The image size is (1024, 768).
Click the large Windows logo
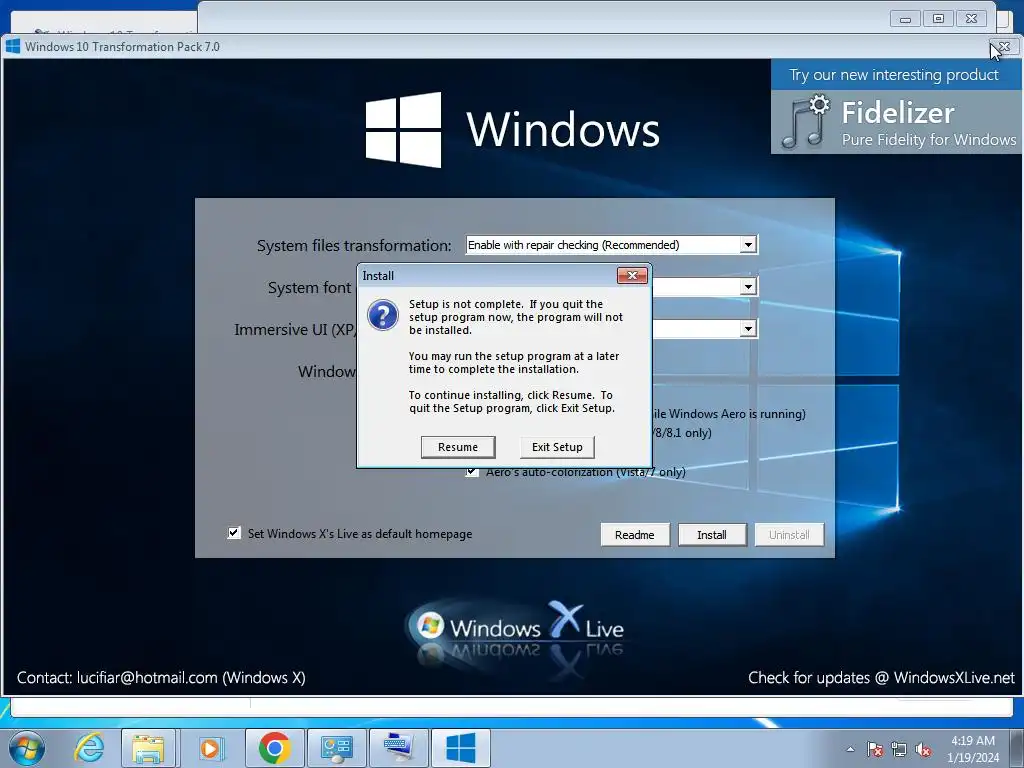[x=403, y=129]
